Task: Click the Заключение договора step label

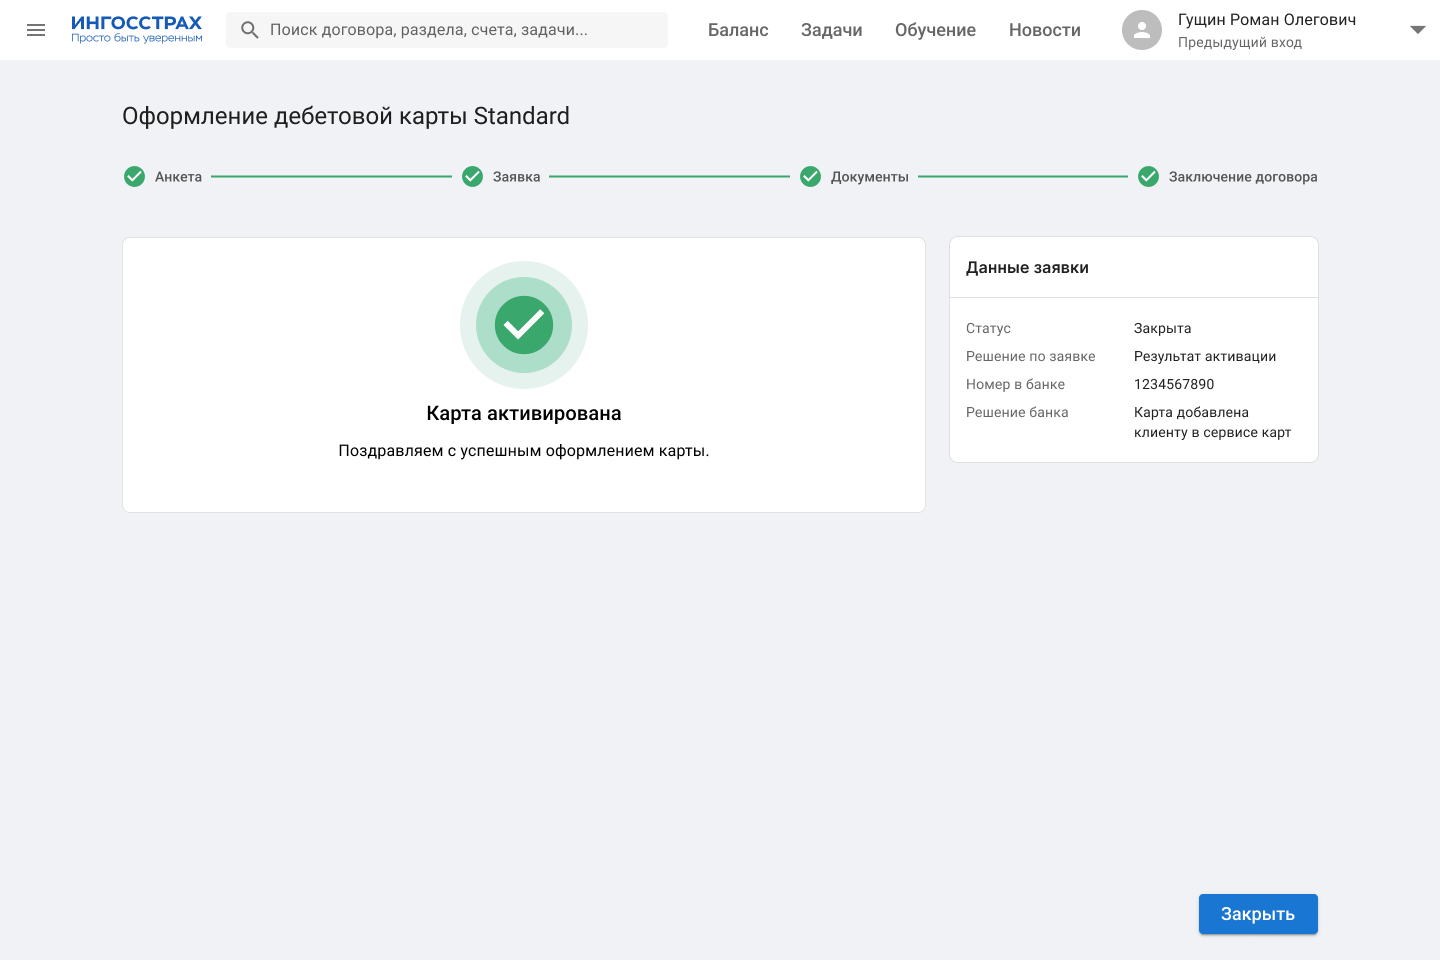Action: point(1243,177)
